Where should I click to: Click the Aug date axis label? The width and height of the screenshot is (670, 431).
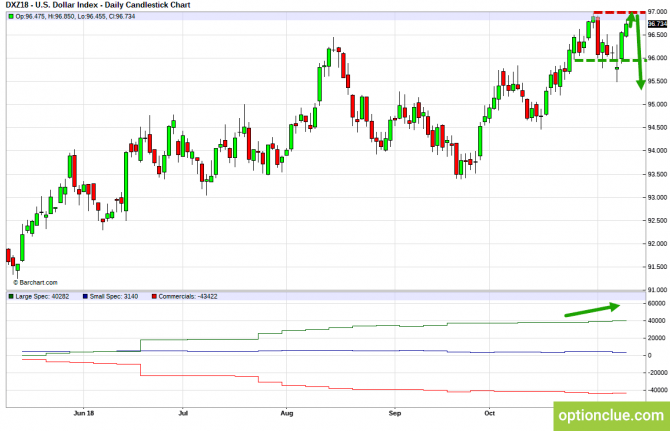[287, 413]
